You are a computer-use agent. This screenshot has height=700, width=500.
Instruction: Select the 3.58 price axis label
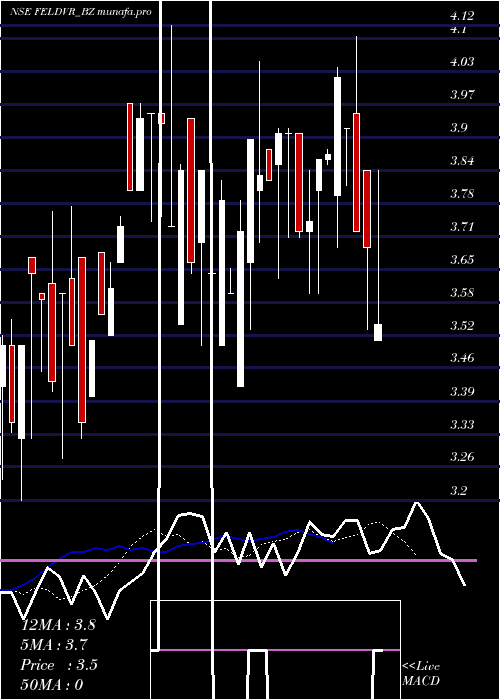click(x=462, y=292)
